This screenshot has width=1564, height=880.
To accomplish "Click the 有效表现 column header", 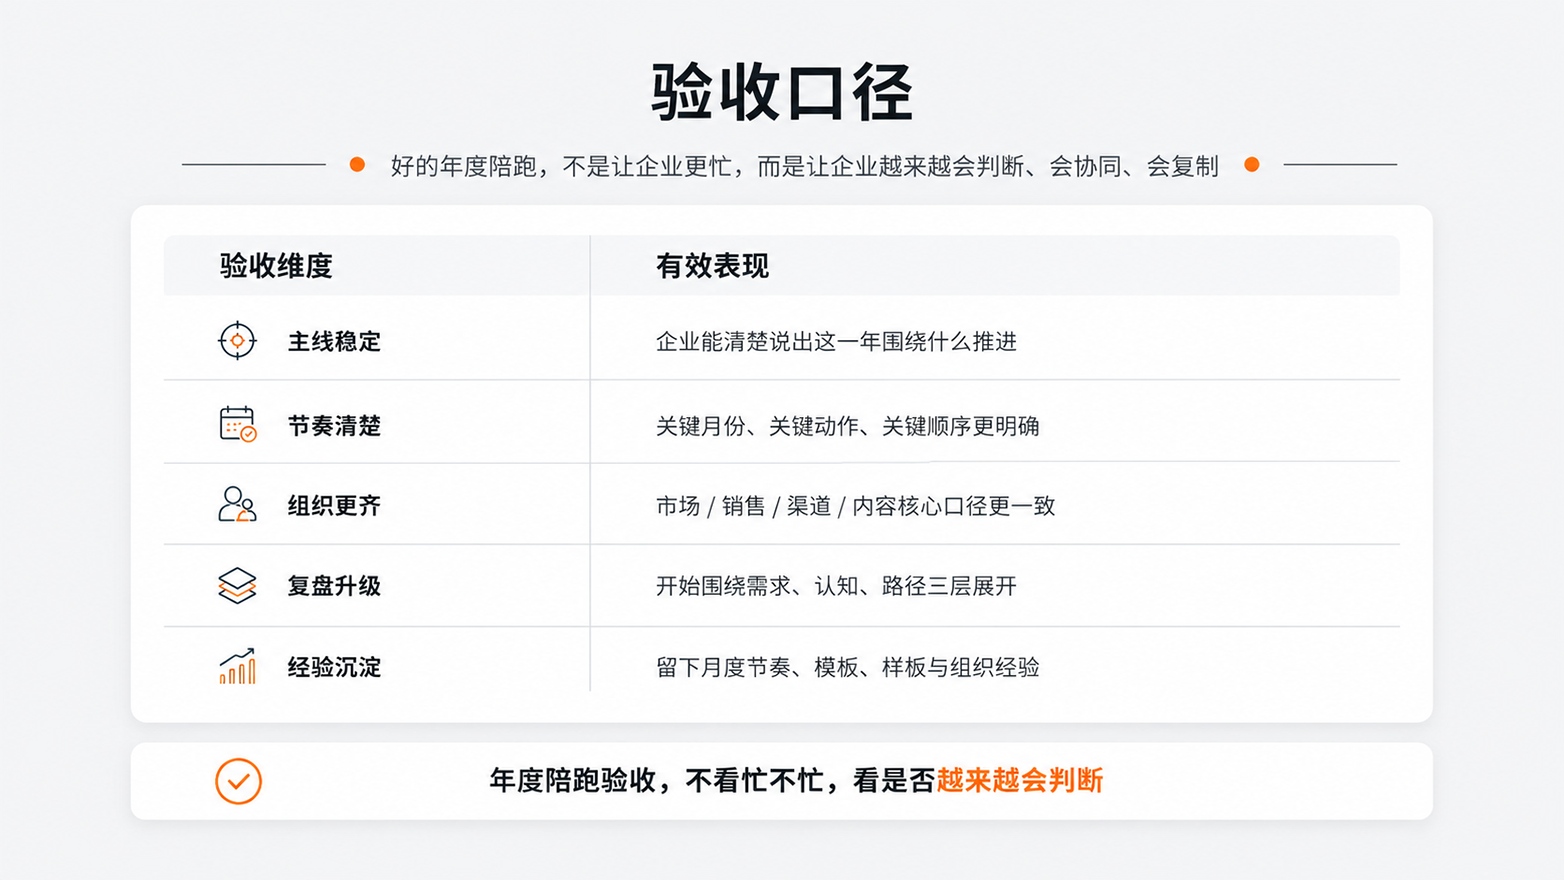I will pos(712,266).
